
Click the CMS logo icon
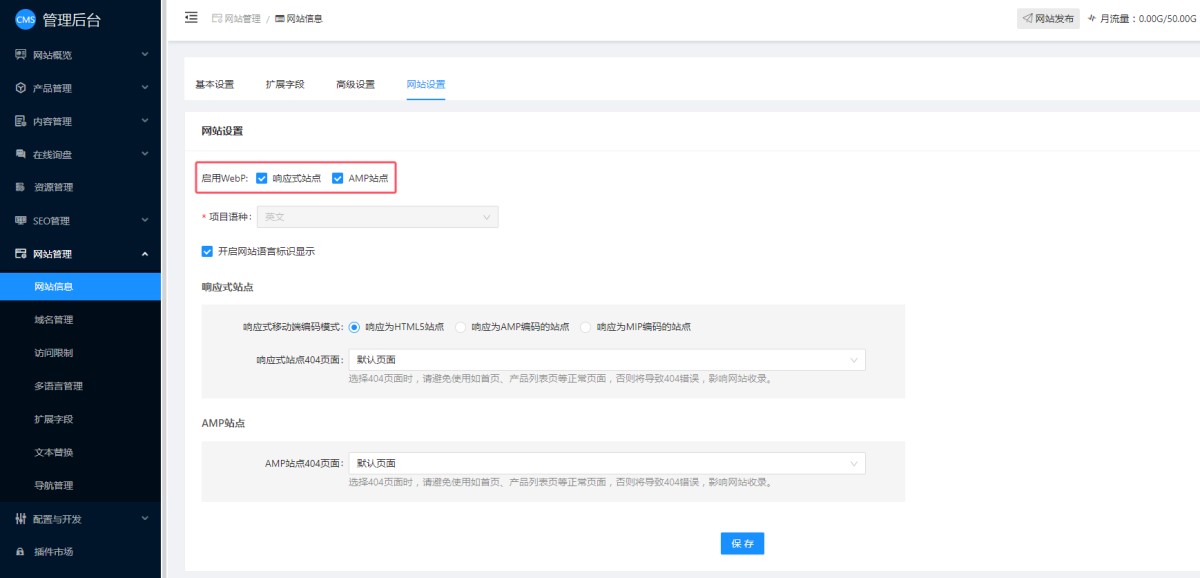[25, 20]
